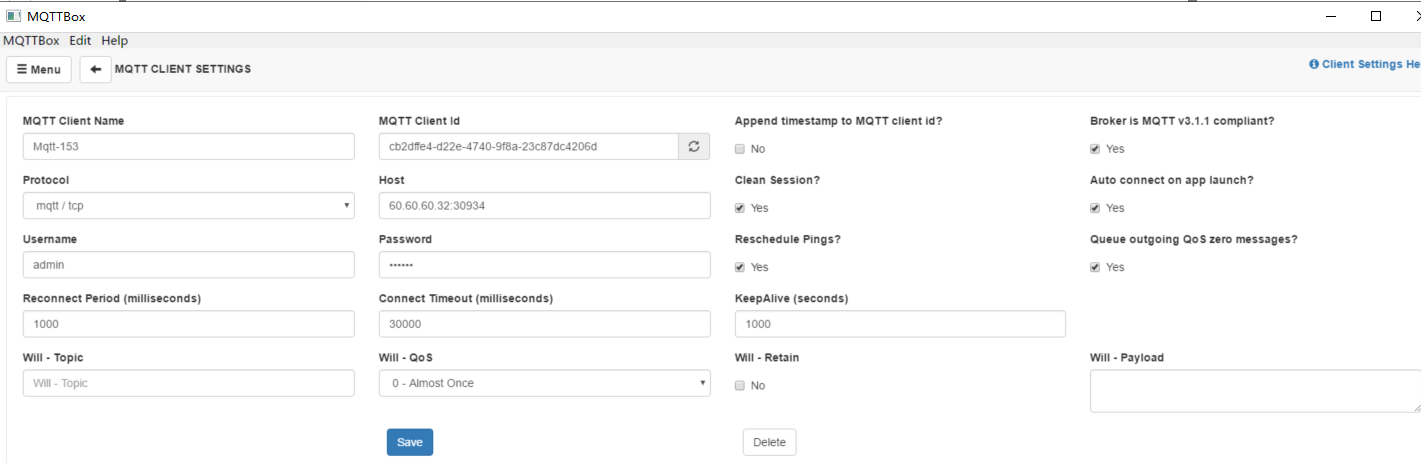
Task: Maximize the MQTTBox window
Action: 1376,16
